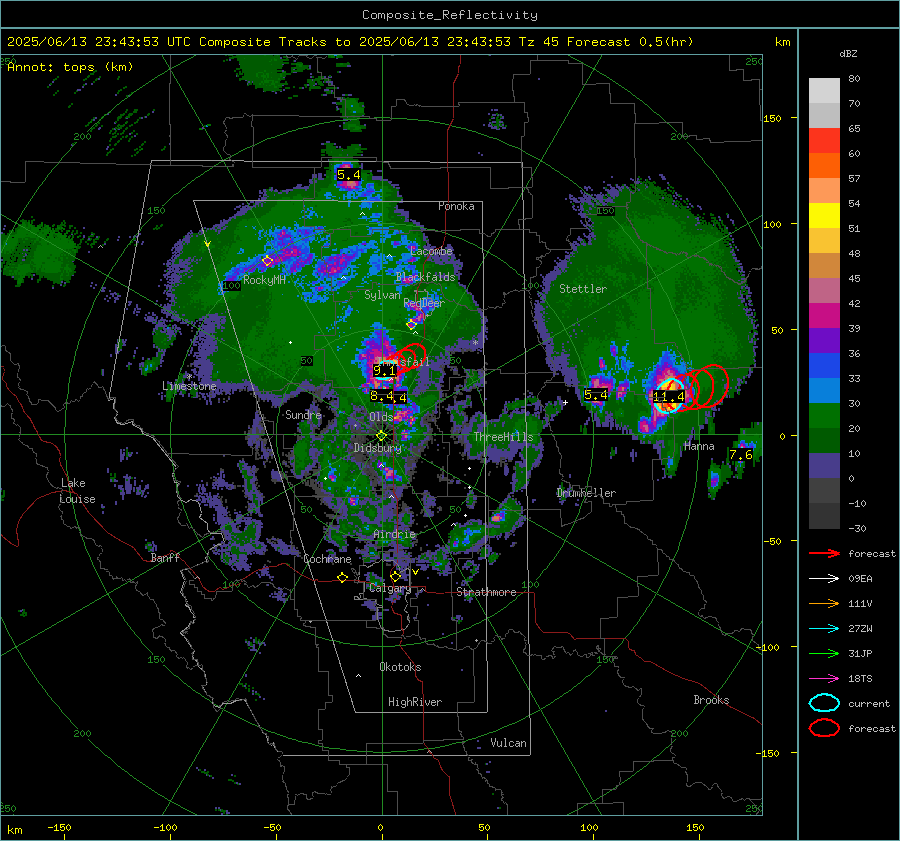Pick the orange 111V arrow in legend
Image resolution: width=900 pixels, height=841 pixels.
824,603
